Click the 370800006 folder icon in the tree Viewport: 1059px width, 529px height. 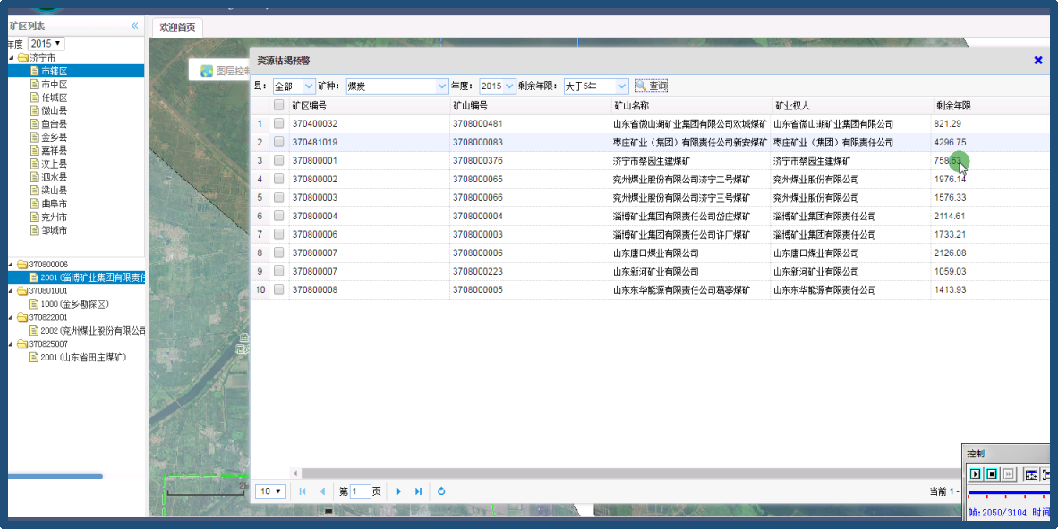pos(23,264)
